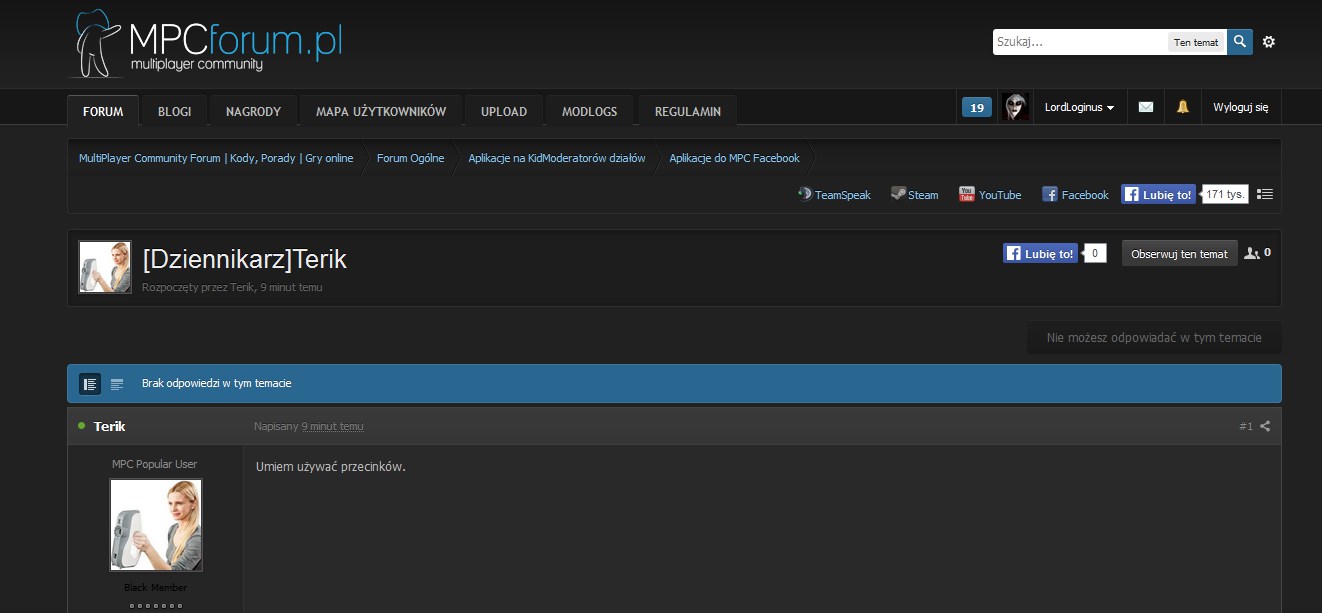This screenshot has width=1322, height=613.
Task: Click 'Nie możesz odpowiadać w tym temacie' button
Action: tap(1154, 338)
